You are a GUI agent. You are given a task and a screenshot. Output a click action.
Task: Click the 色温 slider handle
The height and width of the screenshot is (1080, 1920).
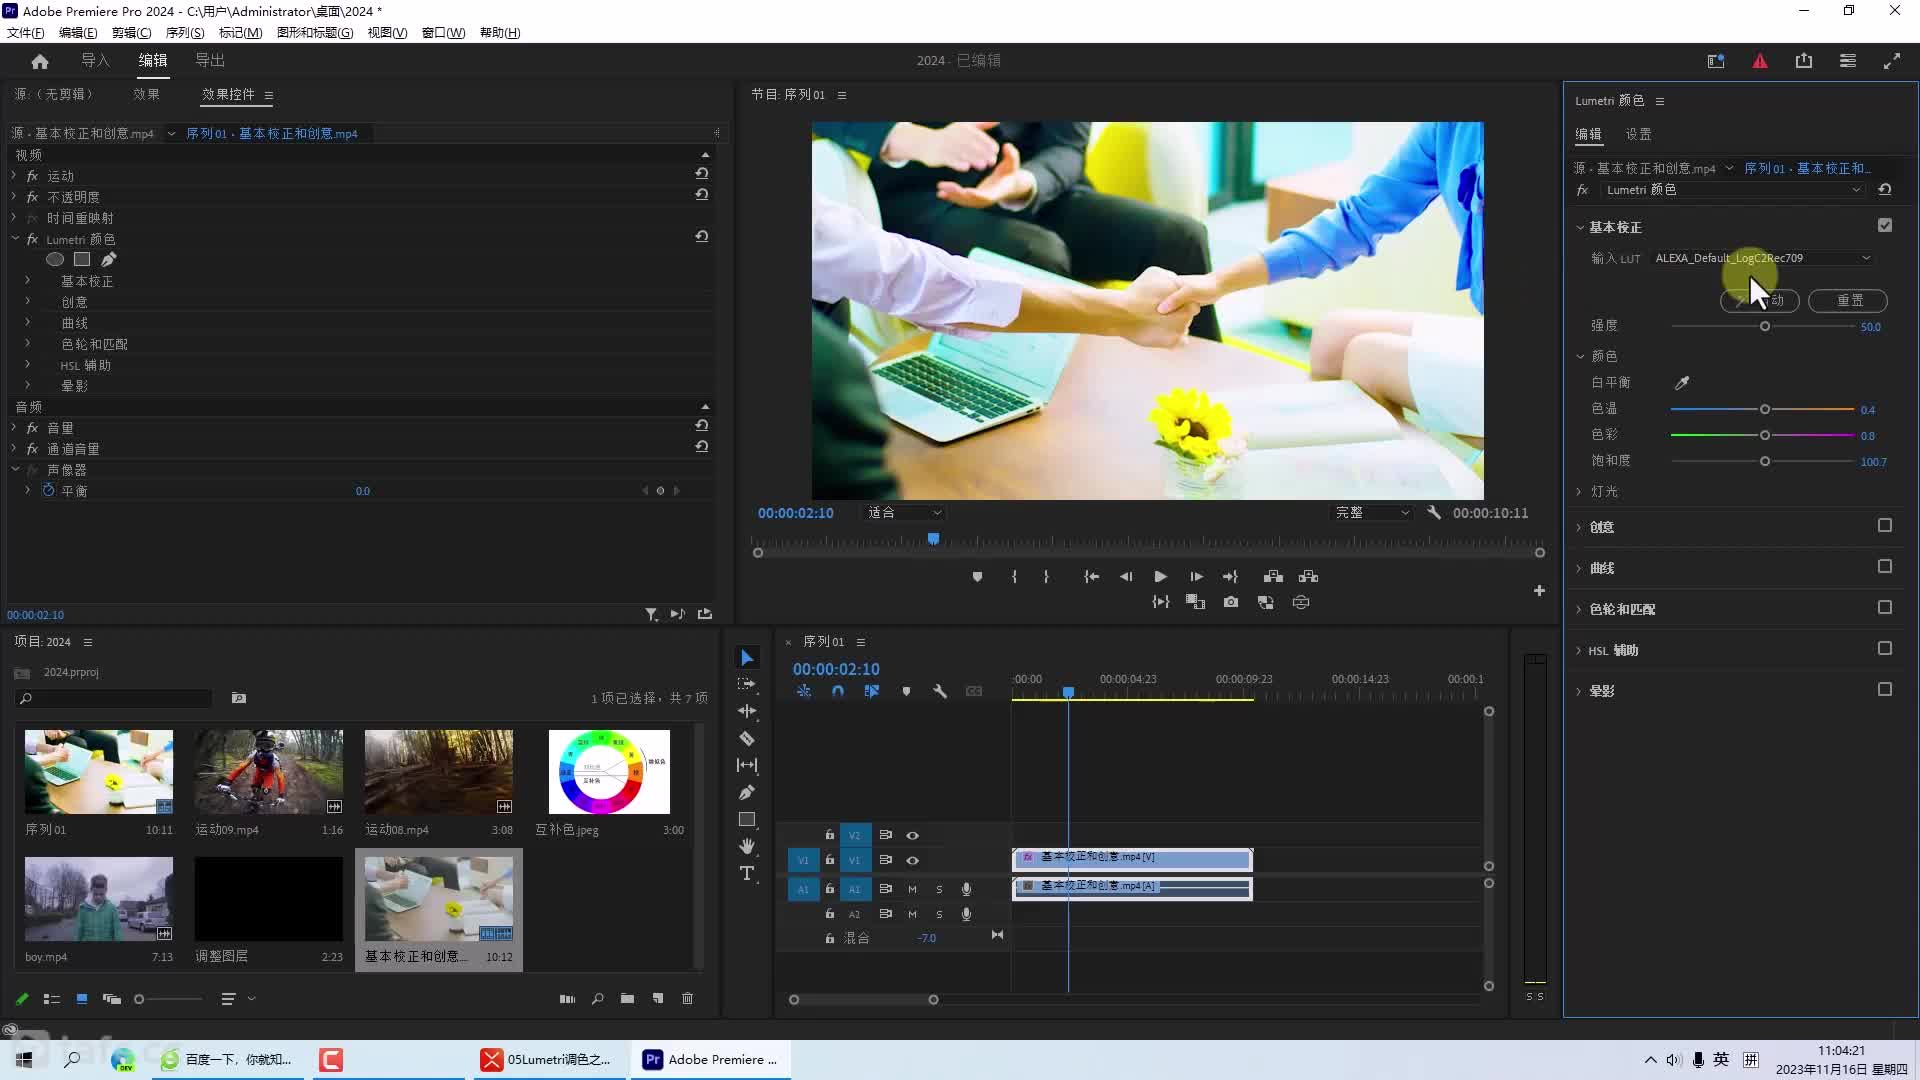[1765, 409]
